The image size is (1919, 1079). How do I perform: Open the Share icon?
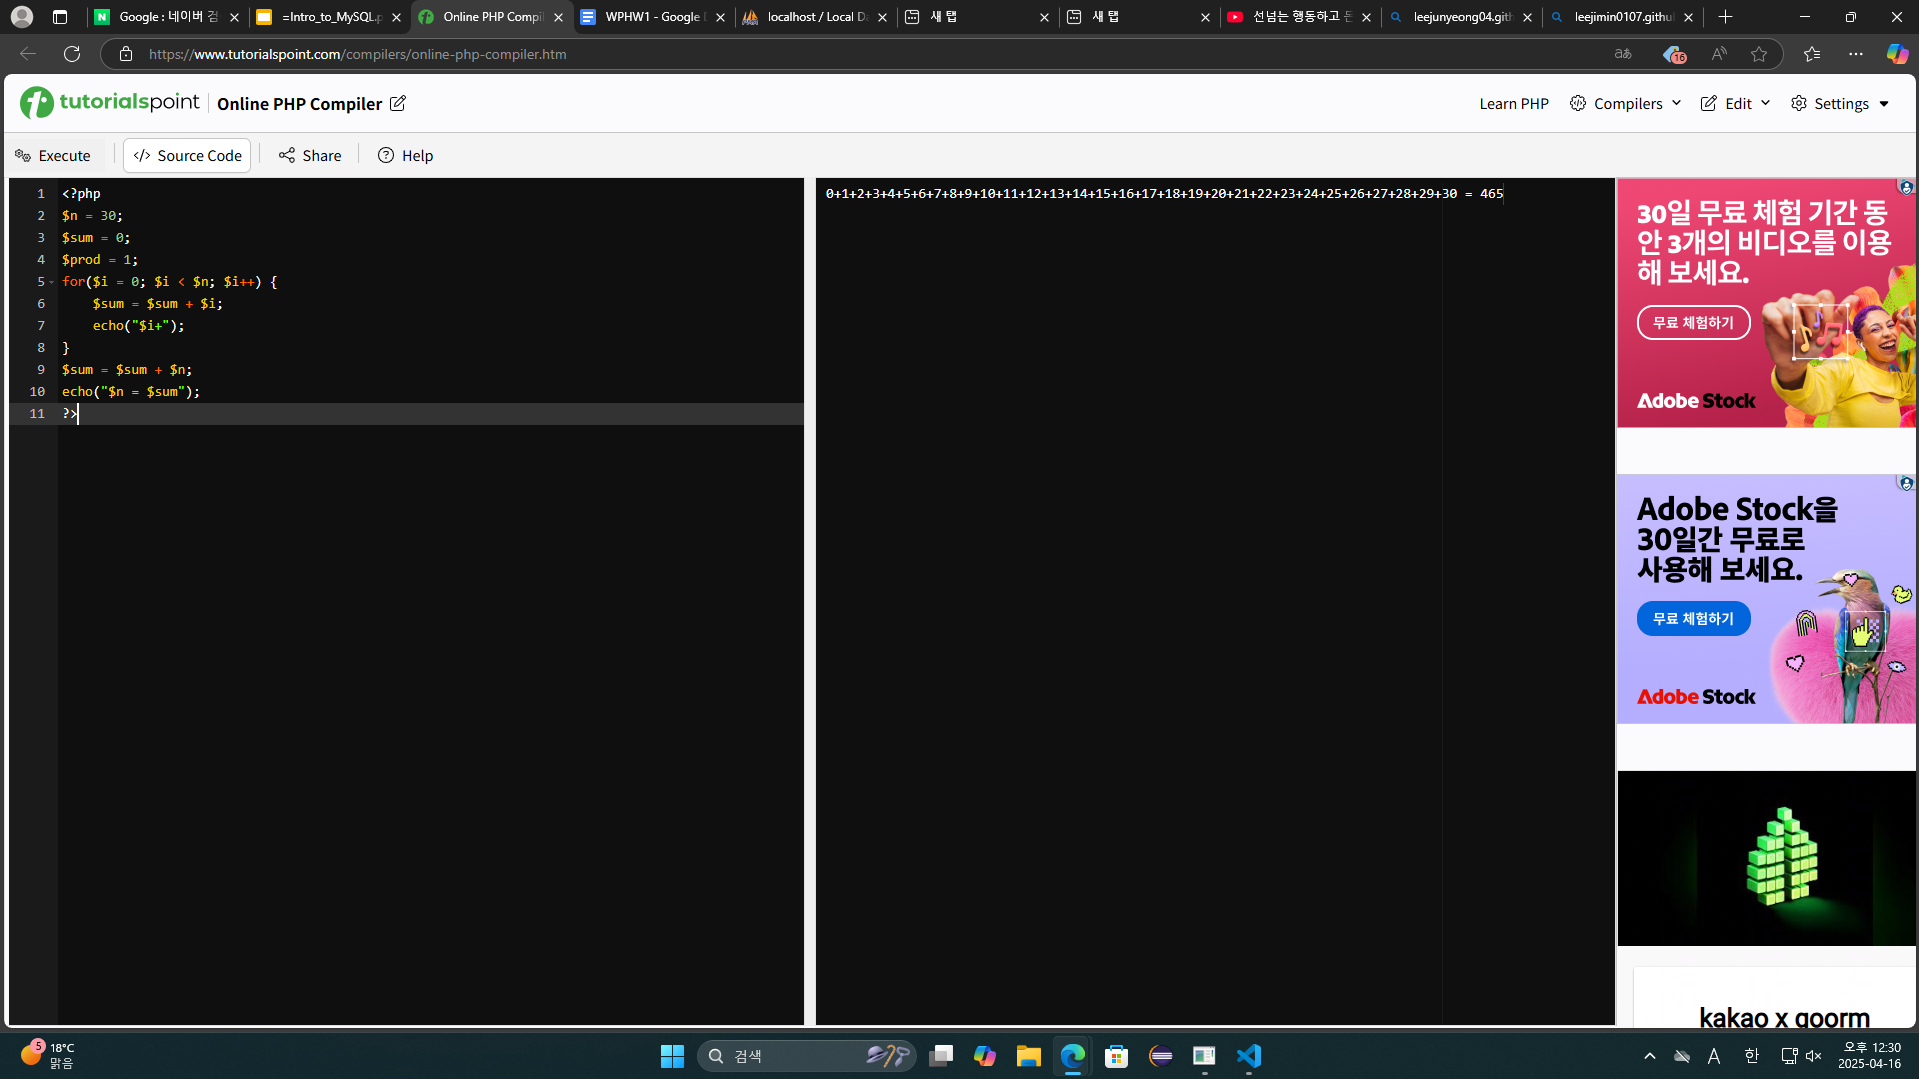(287, 155)
